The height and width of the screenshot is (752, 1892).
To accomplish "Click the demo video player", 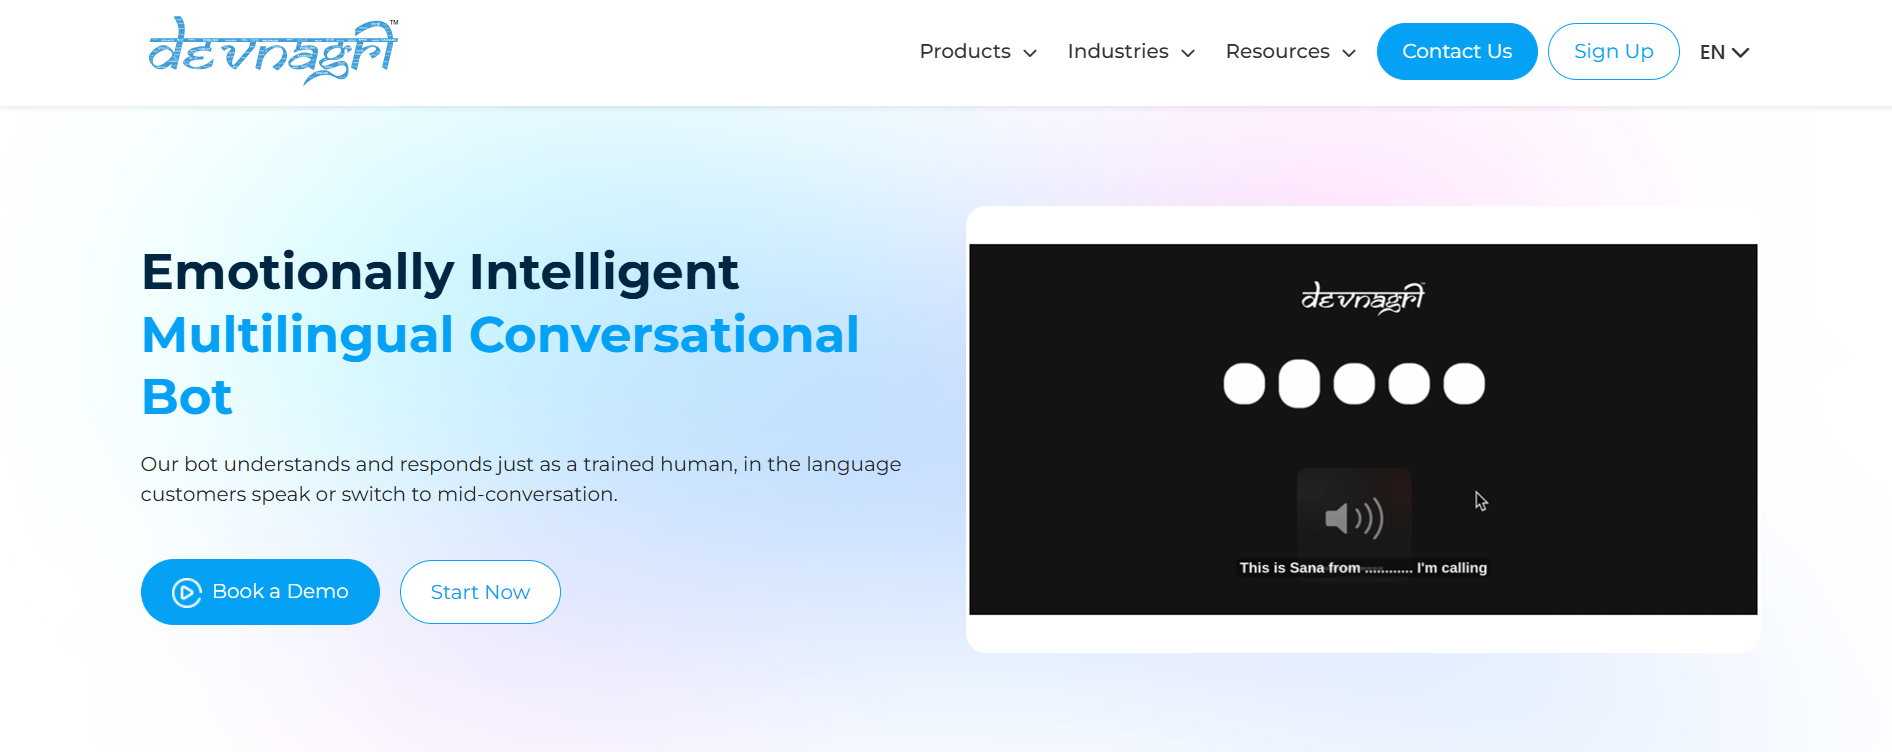I will [x=1363, y=429].
